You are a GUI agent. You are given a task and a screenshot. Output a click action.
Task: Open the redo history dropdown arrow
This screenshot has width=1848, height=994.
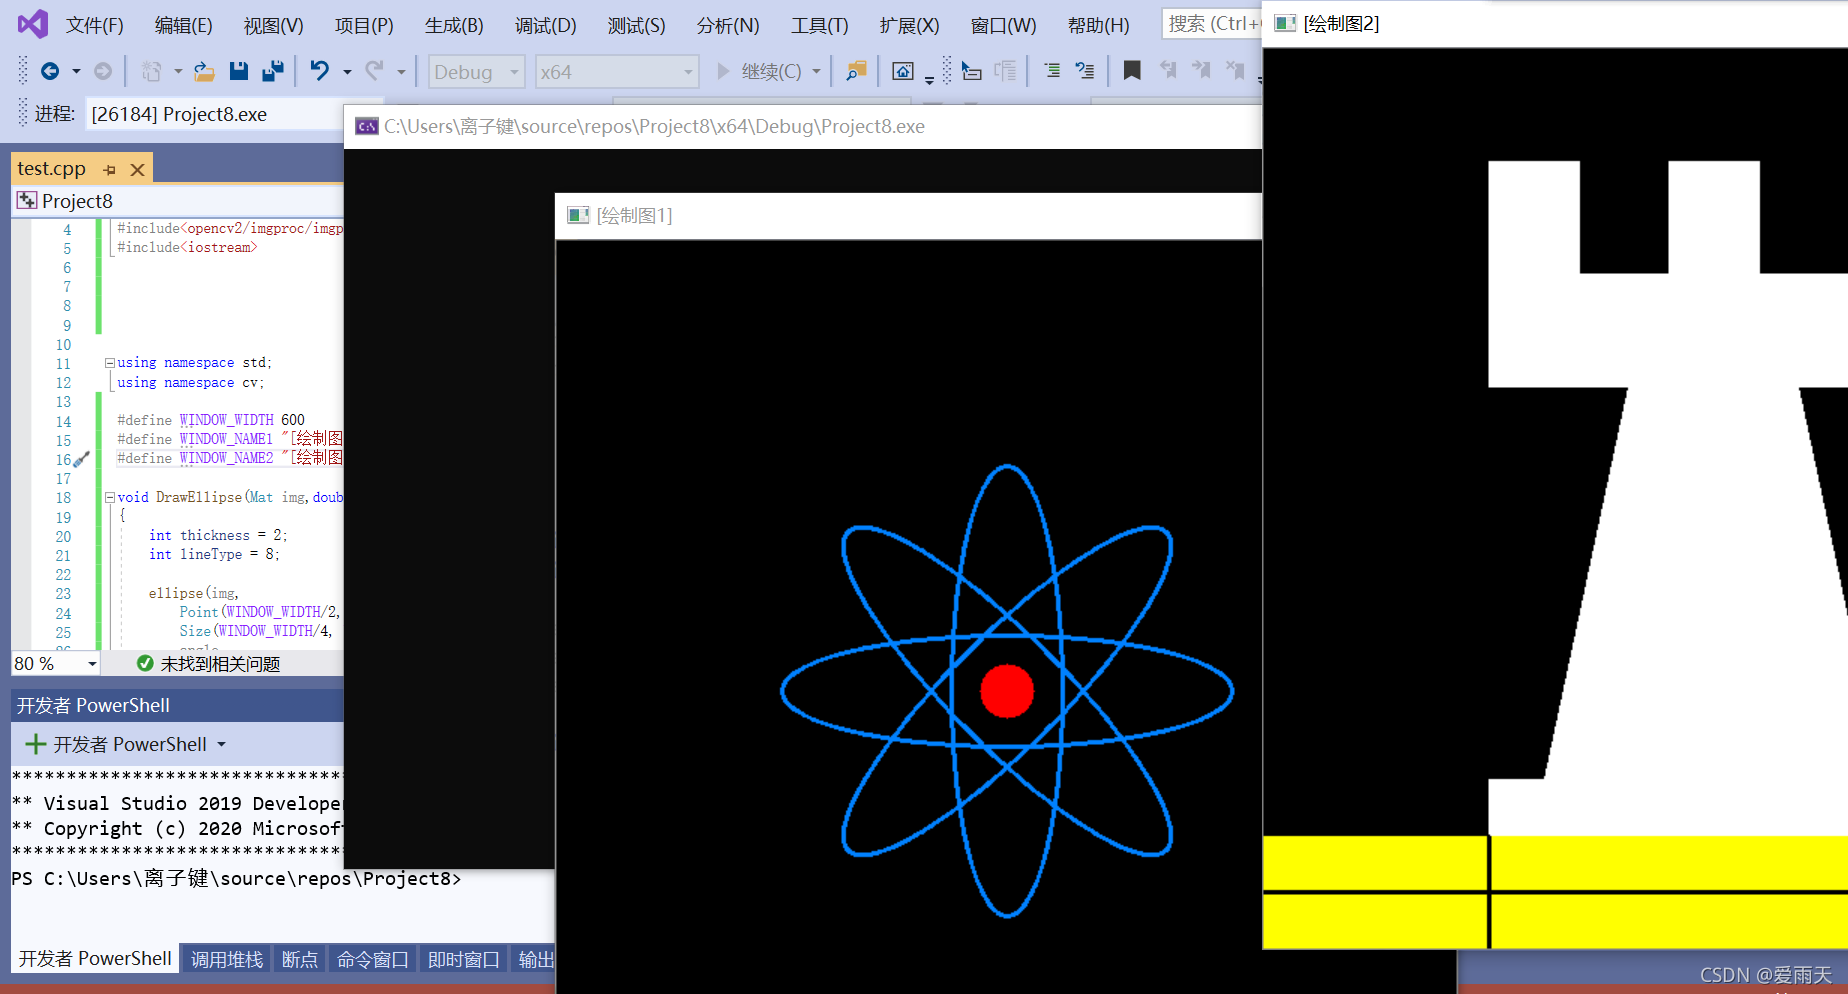tap(401, 72)
